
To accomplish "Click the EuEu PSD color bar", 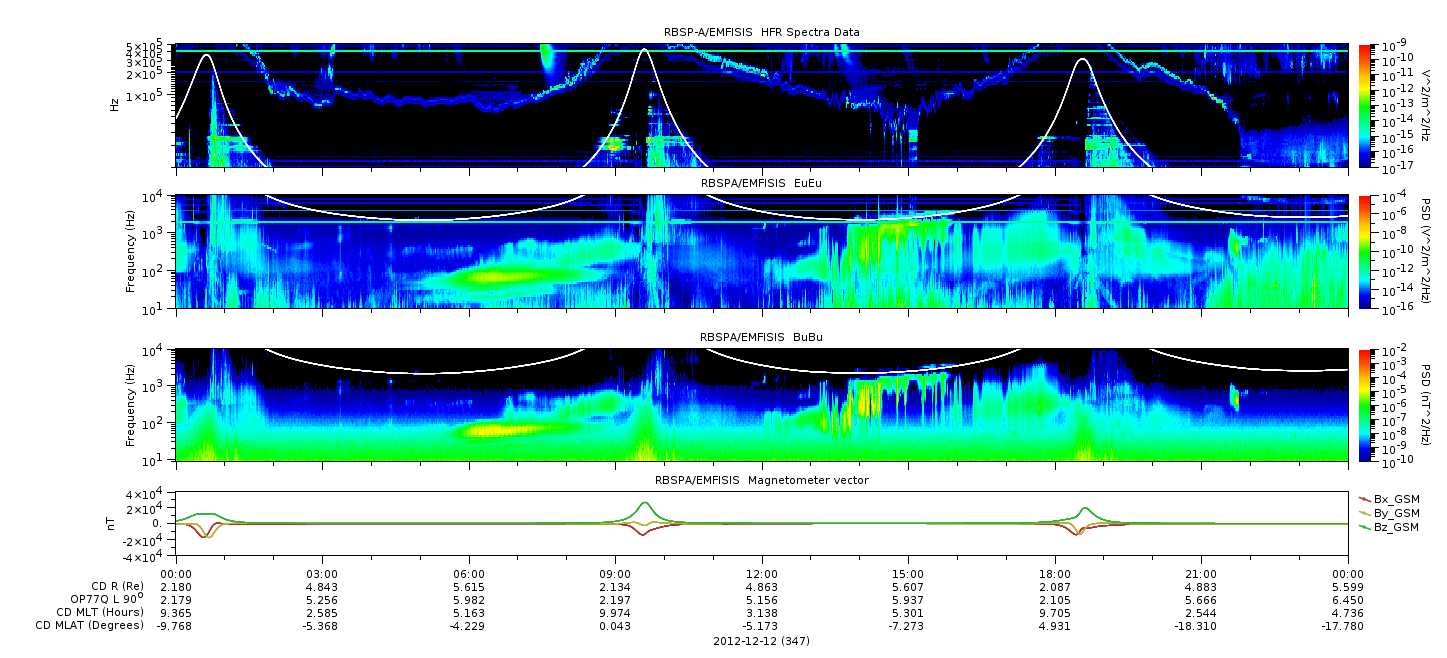I will tap(1364, 251).
